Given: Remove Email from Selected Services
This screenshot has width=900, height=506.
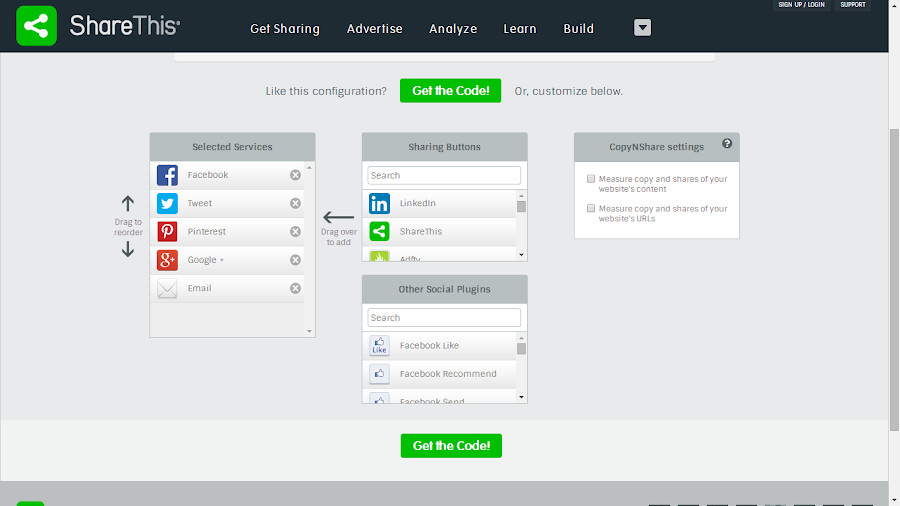Looking at the screenshot, I should [x=295, y=288].
